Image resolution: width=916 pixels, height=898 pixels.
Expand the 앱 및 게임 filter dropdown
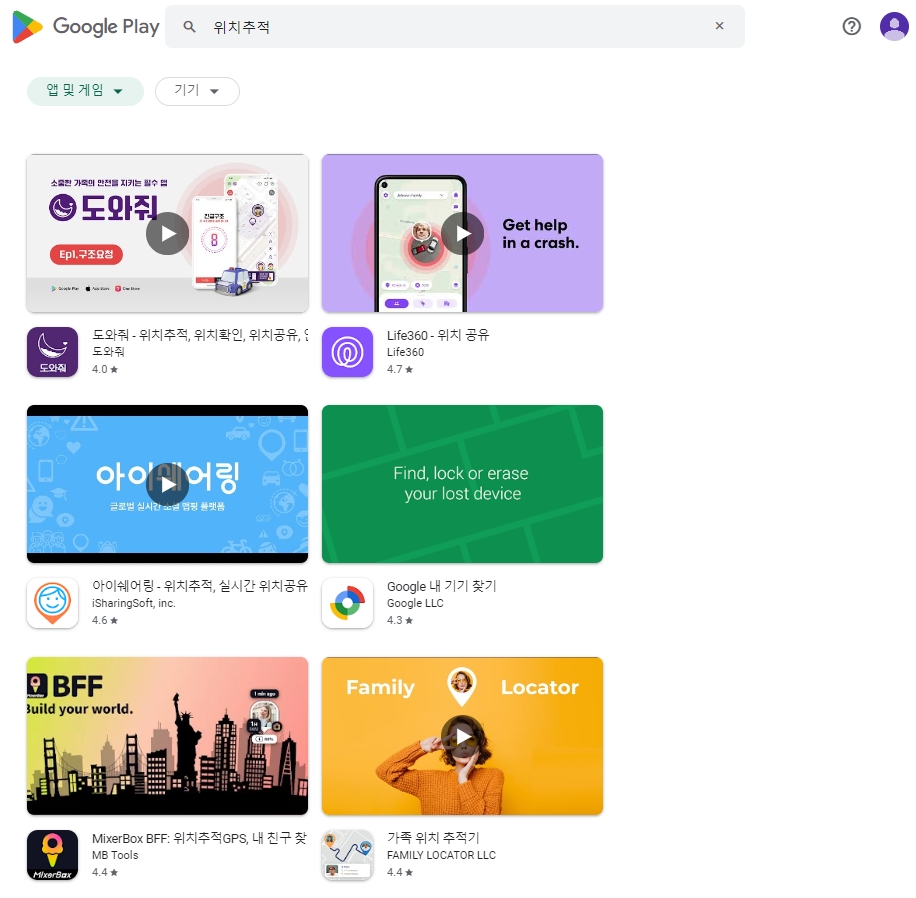point(85,91)
